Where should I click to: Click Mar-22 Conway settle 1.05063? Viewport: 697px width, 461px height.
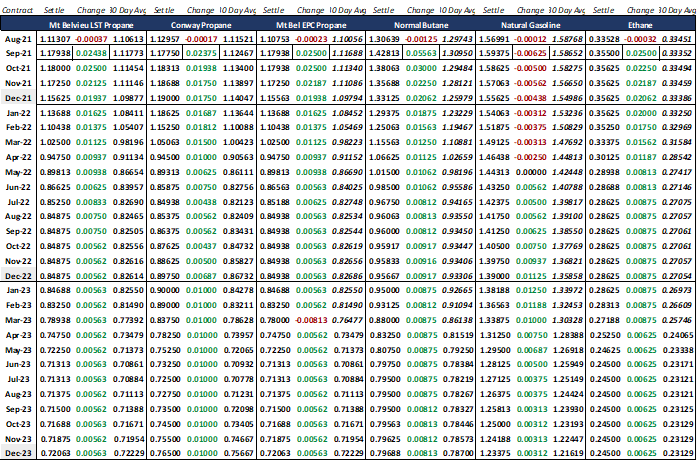click(x=165, y=143)
